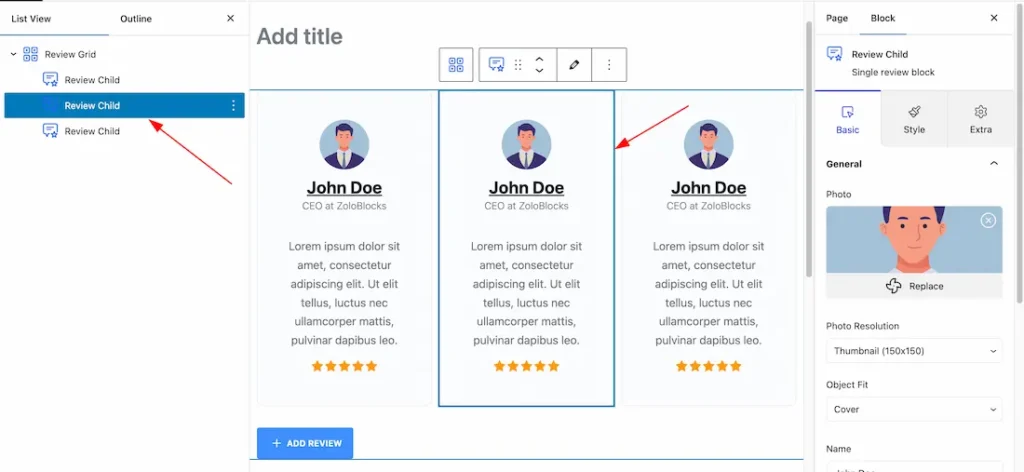Close the block settings sidebar
This screenshot has width=1024, height=472.
coord(994,18)
